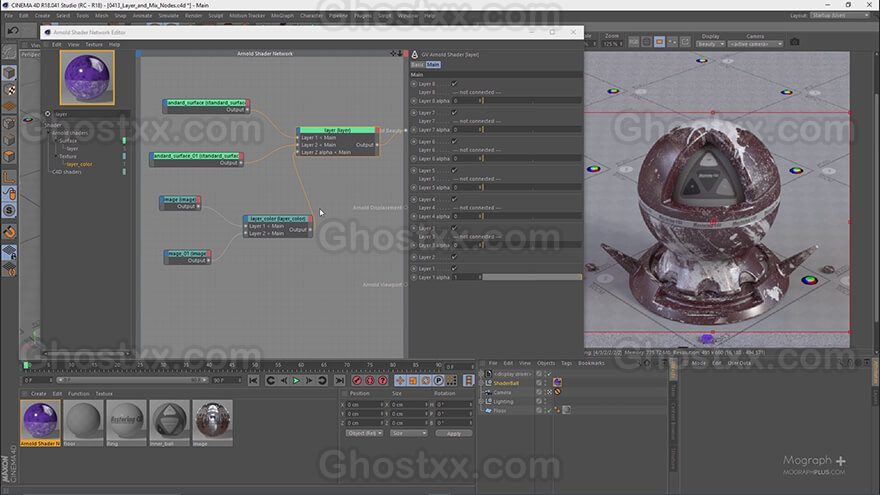Click the checkerboard texture mode icon in sidebar

[10, 90]
